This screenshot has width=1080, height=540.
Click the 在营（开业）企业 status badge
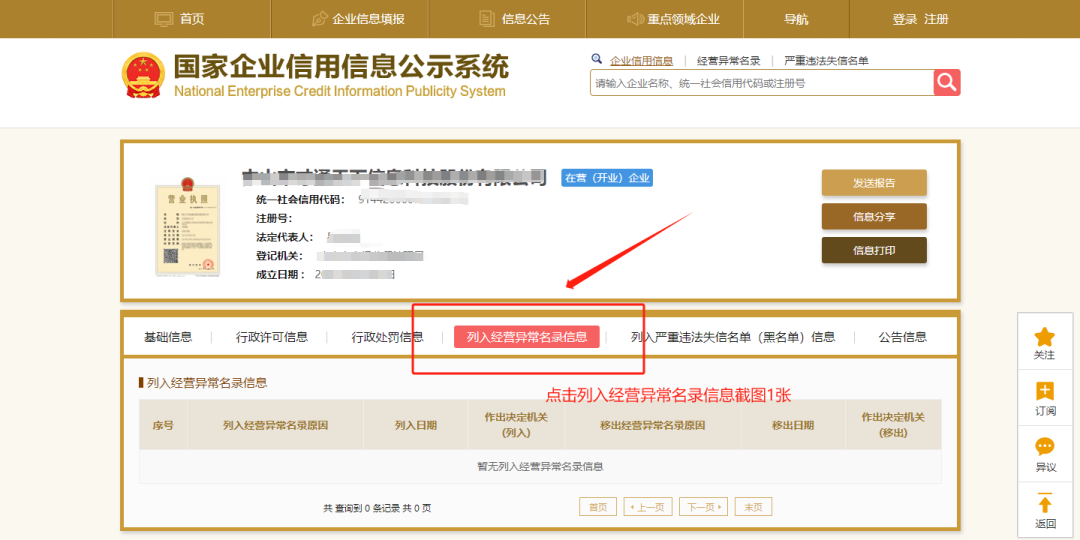[607, 178]
